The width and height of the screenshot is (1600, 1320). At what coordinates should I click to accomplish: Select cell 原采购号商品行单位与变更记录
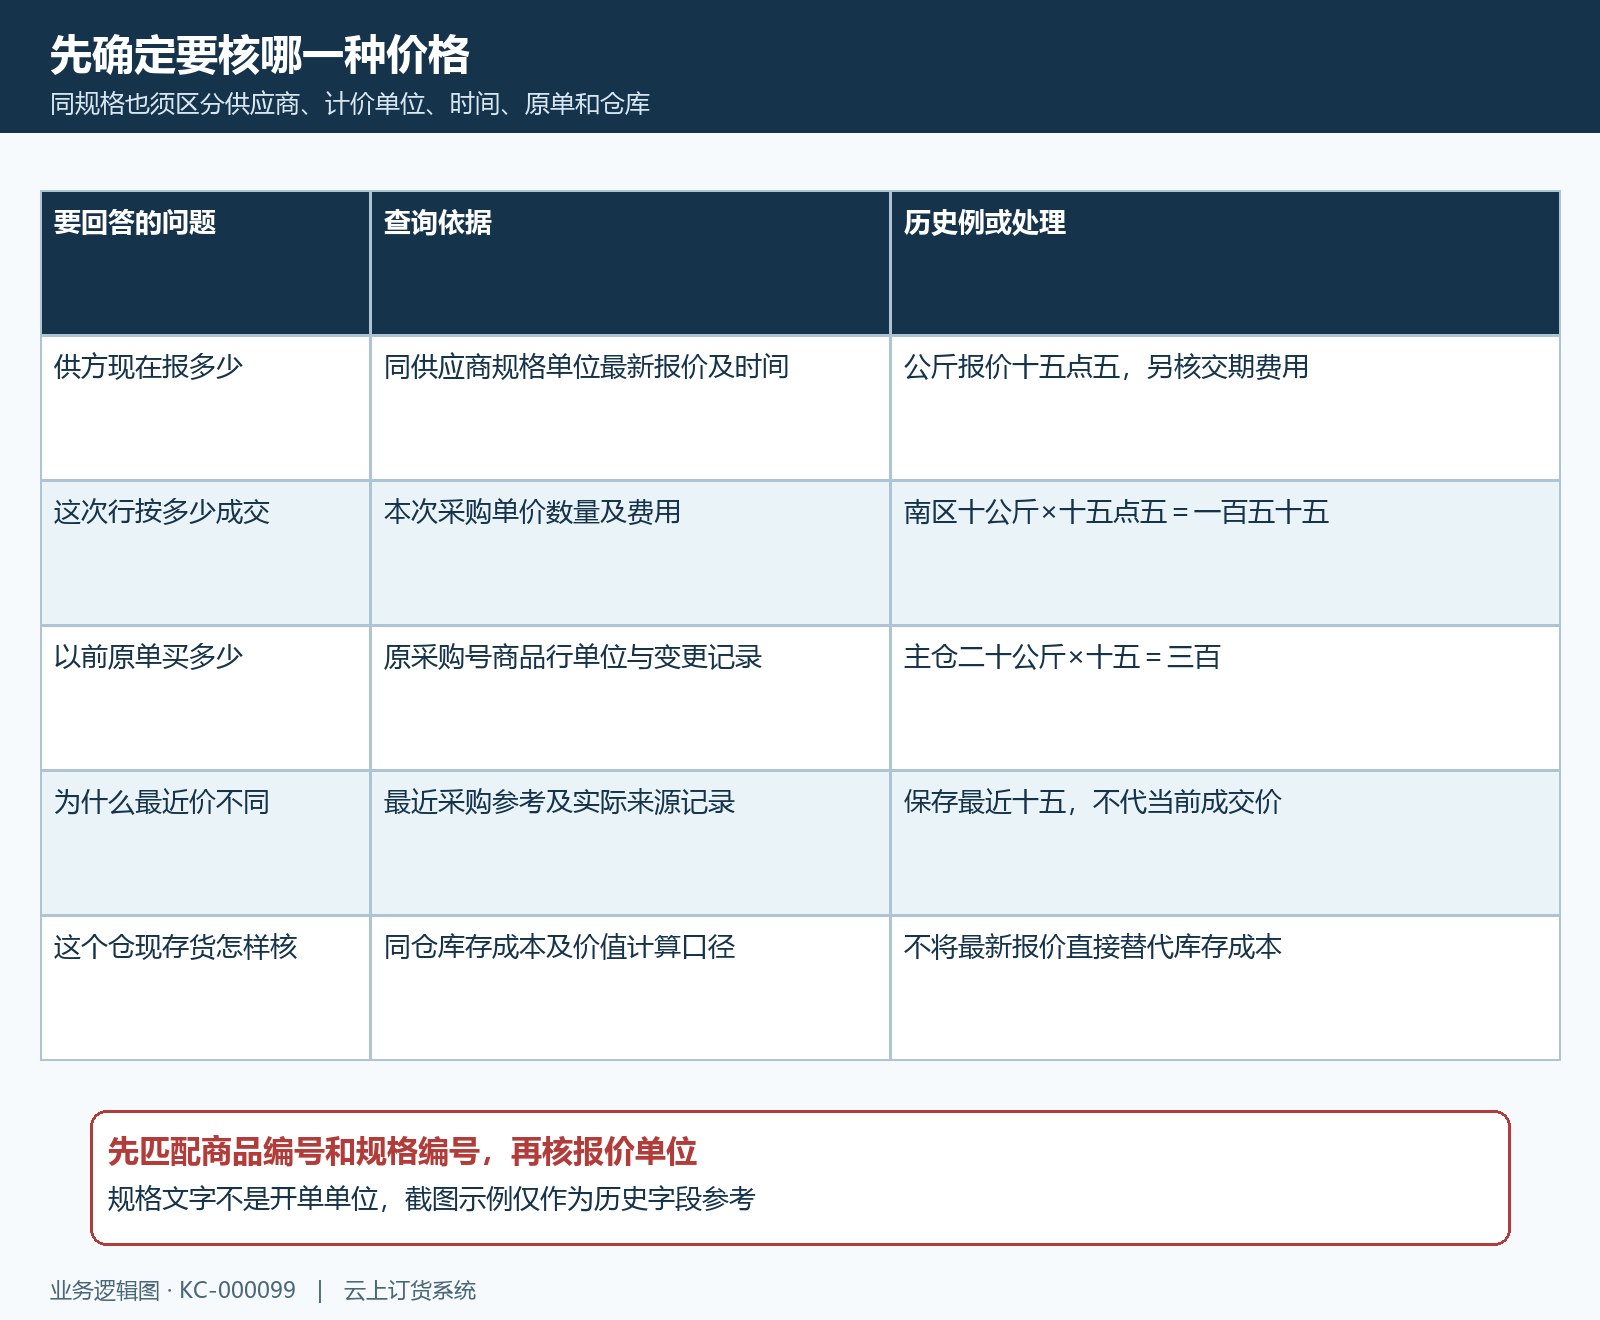coord(630,698)
